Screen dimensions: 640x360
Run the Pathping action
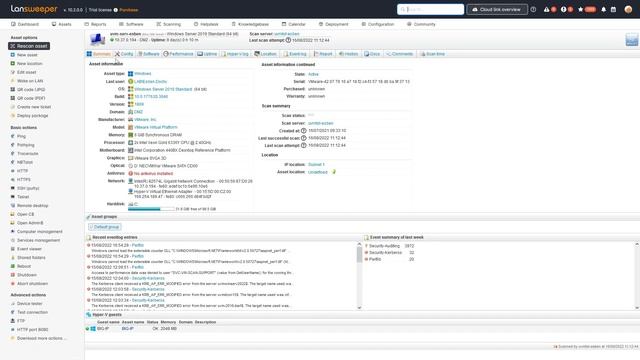26,145
